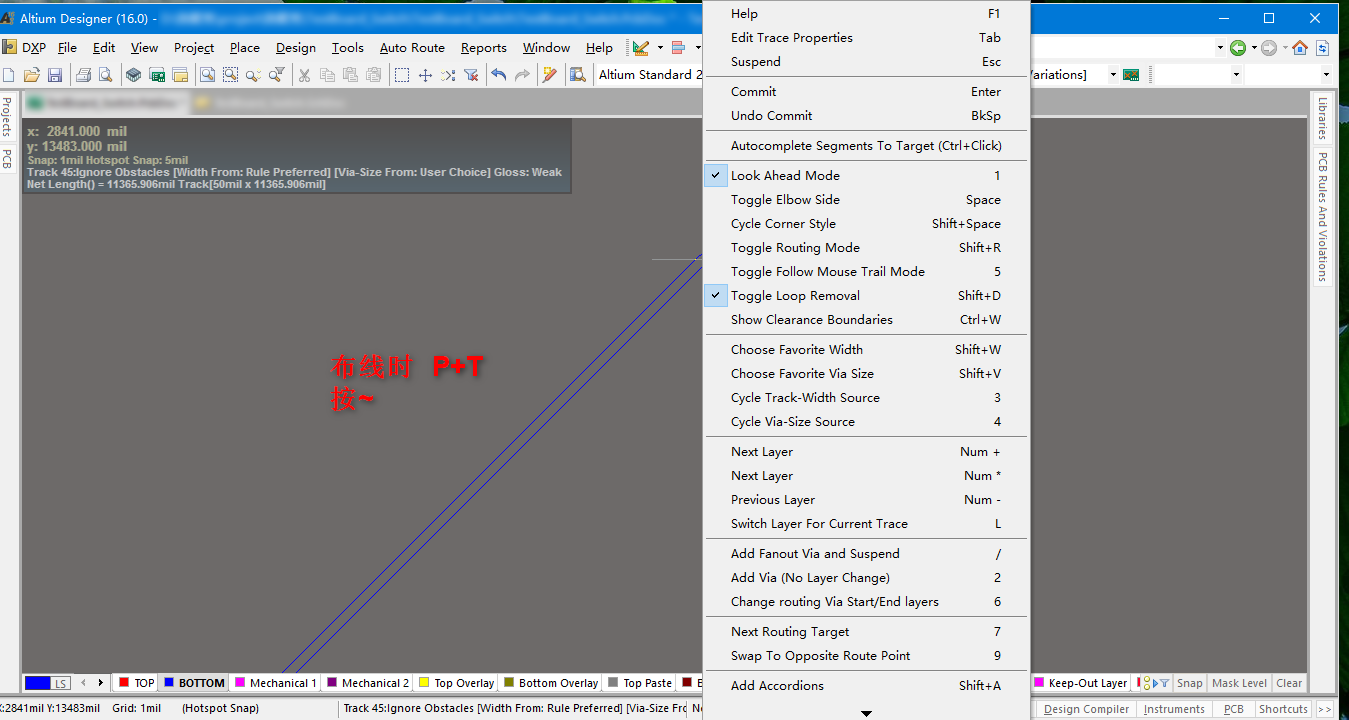The width and height of the screenshot is (1349, 720).
Task: Go to the Home page icon
Action: click(1300, 48)
